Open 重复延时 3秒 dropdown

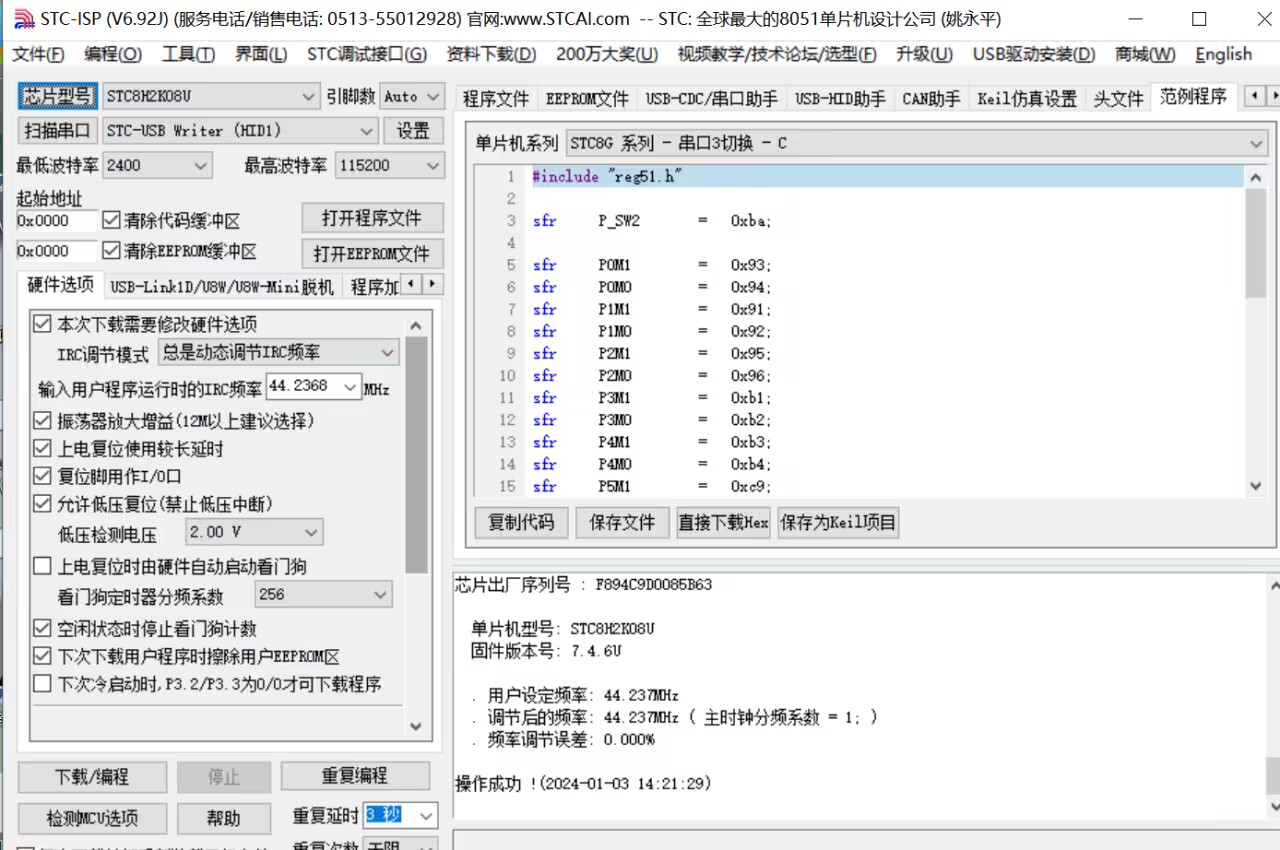pos(425,815)
